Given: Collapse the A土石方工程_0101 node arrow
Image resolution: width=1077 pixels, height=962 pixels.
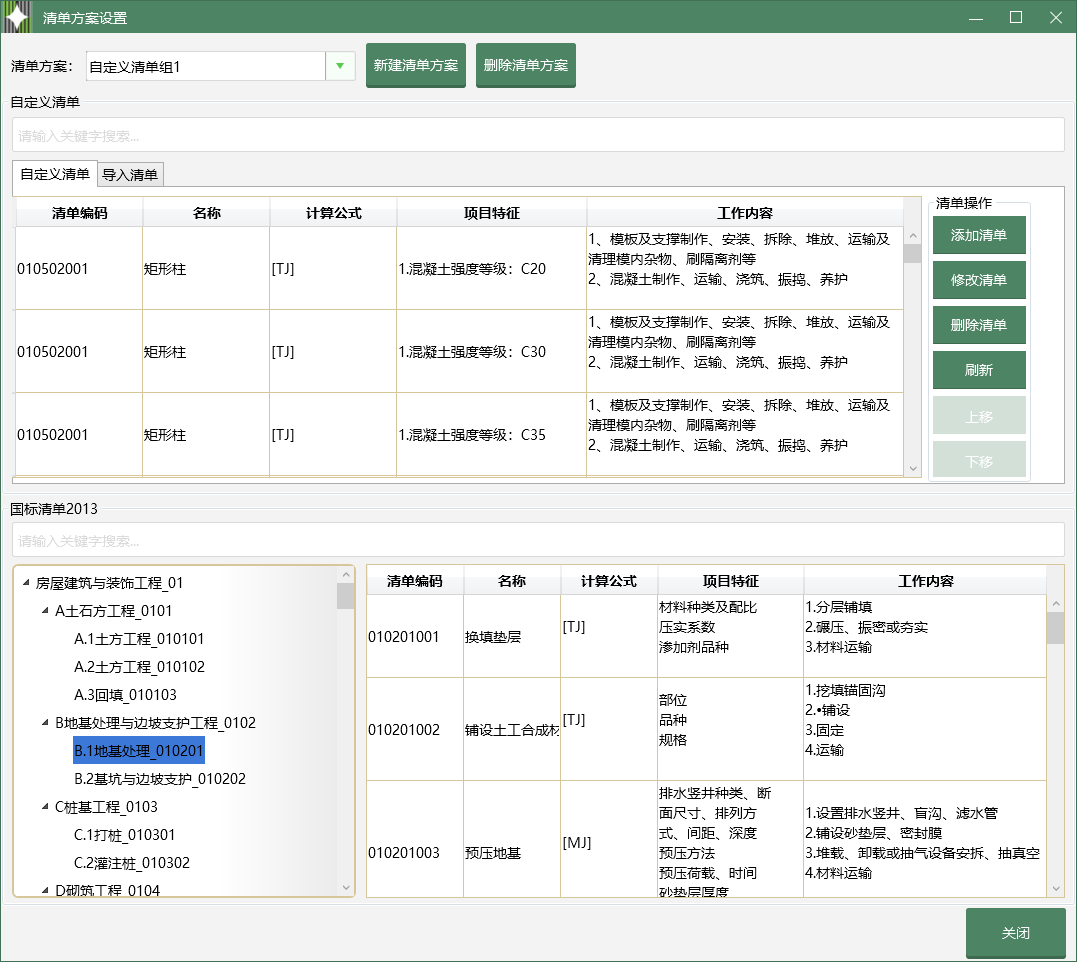Looking at the screenshot, I should click(45, 610).
